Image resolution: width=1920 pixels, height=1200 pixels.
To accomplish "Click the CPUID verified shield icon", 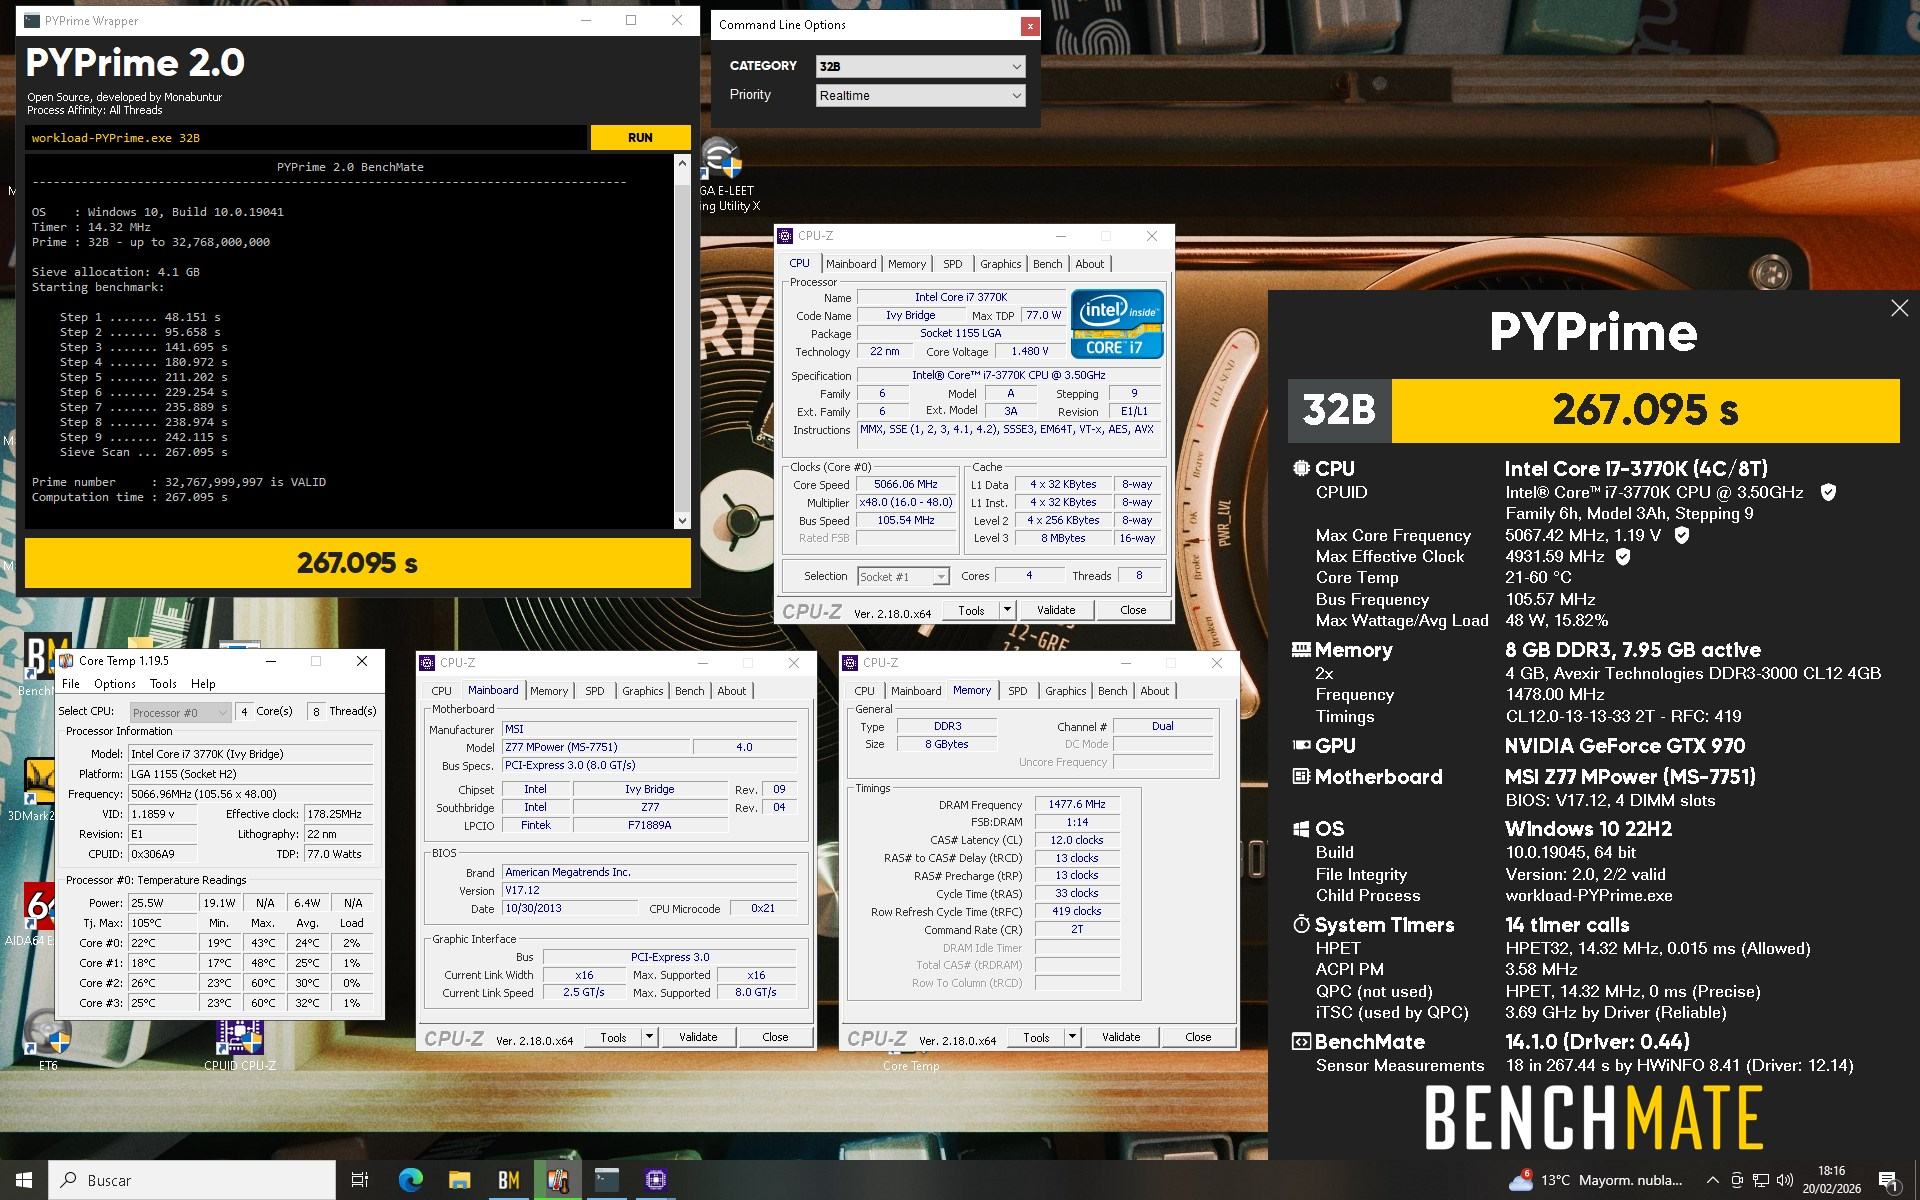I will click(x=1828, y=492).
